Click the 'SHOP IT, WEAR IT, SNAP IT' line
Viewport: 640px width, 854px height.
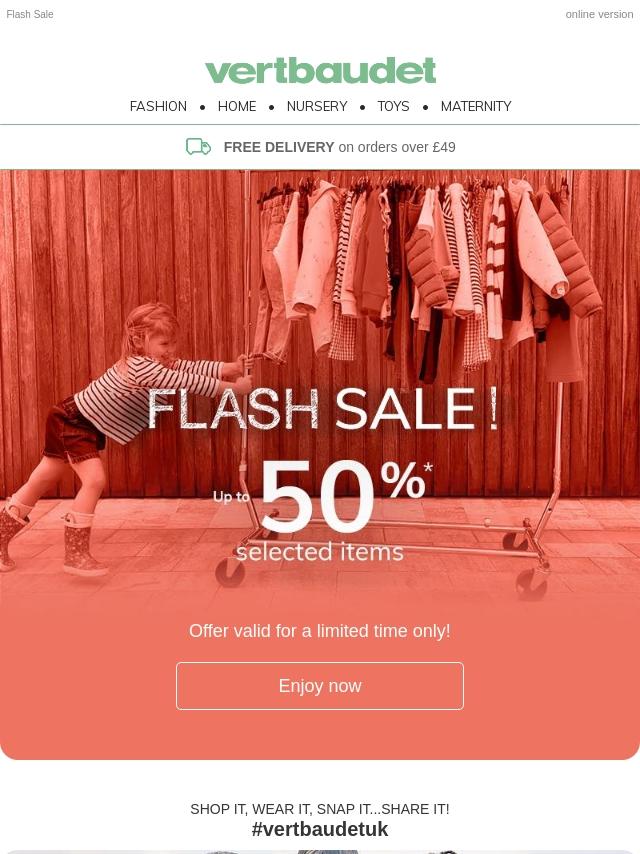320,809
